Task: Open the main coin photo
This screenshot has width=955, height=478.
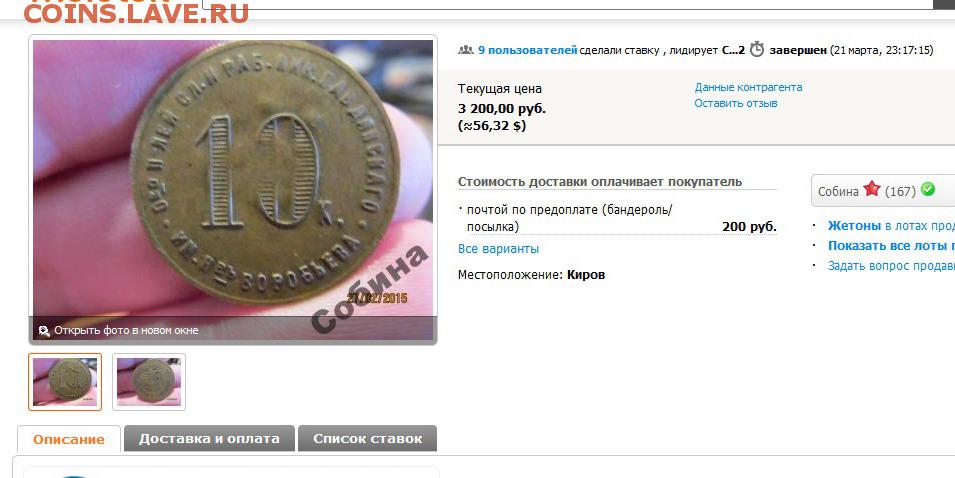Action: [x=233, y=189]
